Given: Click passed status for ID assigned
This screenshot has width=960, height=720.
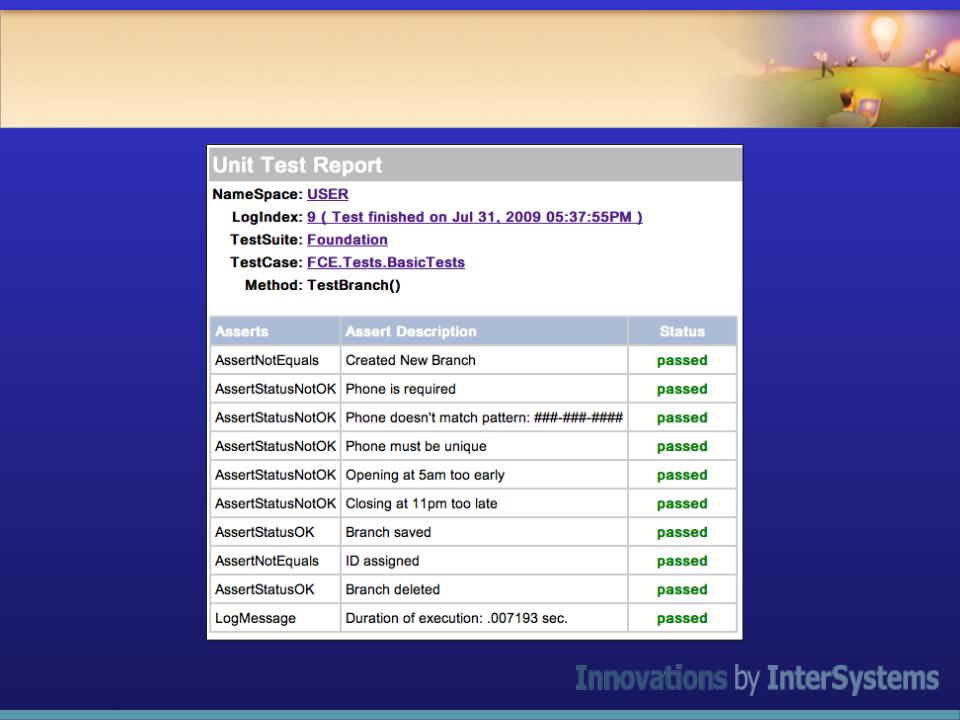Looking at the screenshot, I should coord(682,561).
